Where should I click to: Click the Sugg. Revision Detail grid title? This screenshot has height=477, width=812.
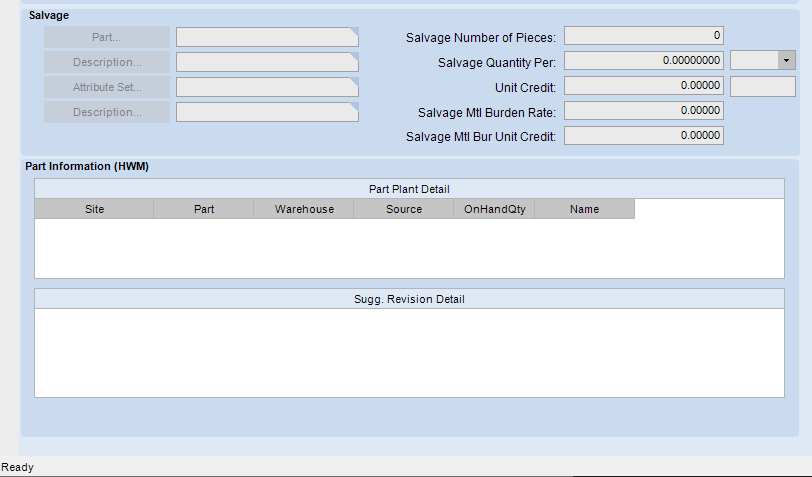409,299
